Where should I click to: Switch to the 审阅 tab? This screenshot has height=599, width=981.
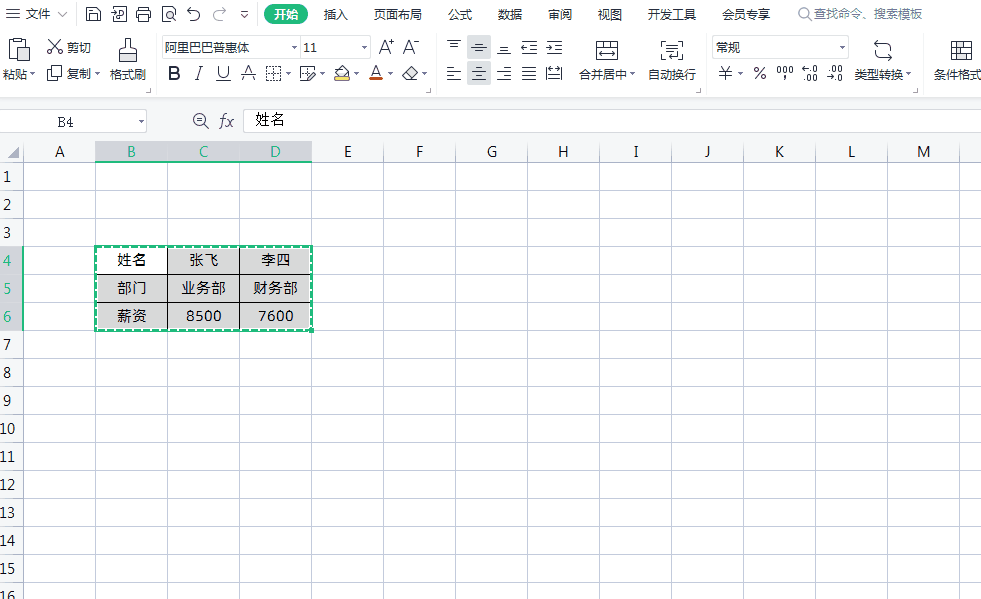click(x=559, y=14)
